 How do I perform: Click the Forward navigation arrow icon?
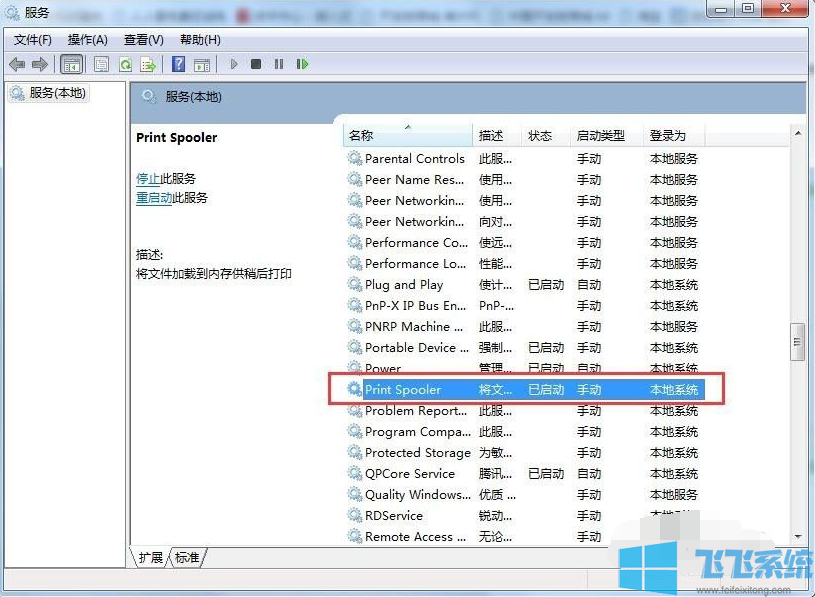[39, 63]
